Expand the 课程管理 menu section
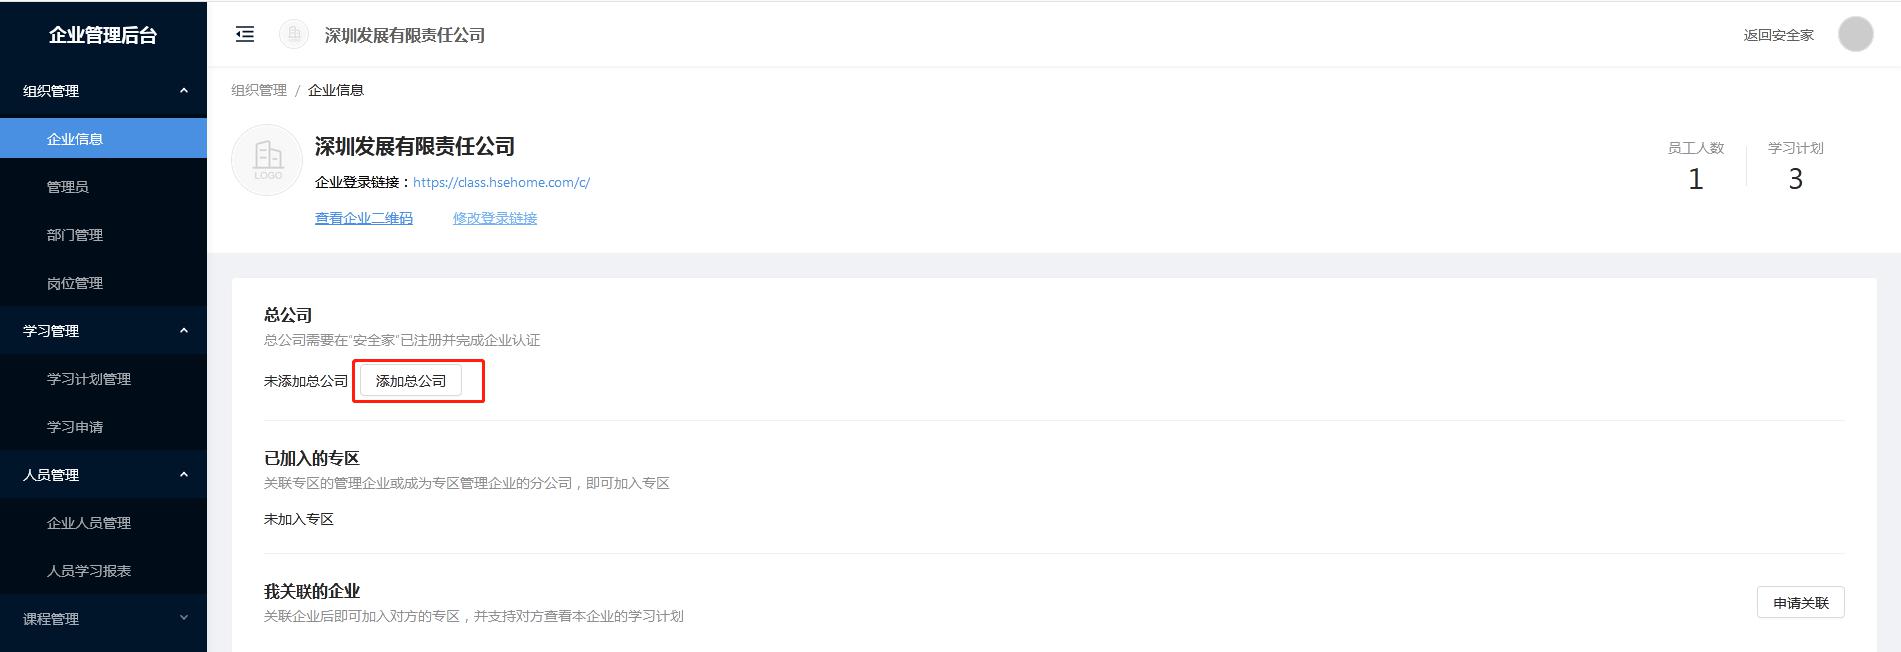The height and width of the screenshot is (652, 1901). click(103, 619)
